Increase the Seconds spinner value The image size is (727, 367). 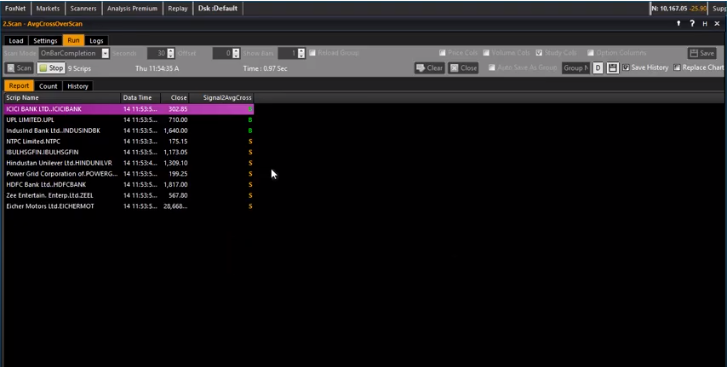(171, 51)
